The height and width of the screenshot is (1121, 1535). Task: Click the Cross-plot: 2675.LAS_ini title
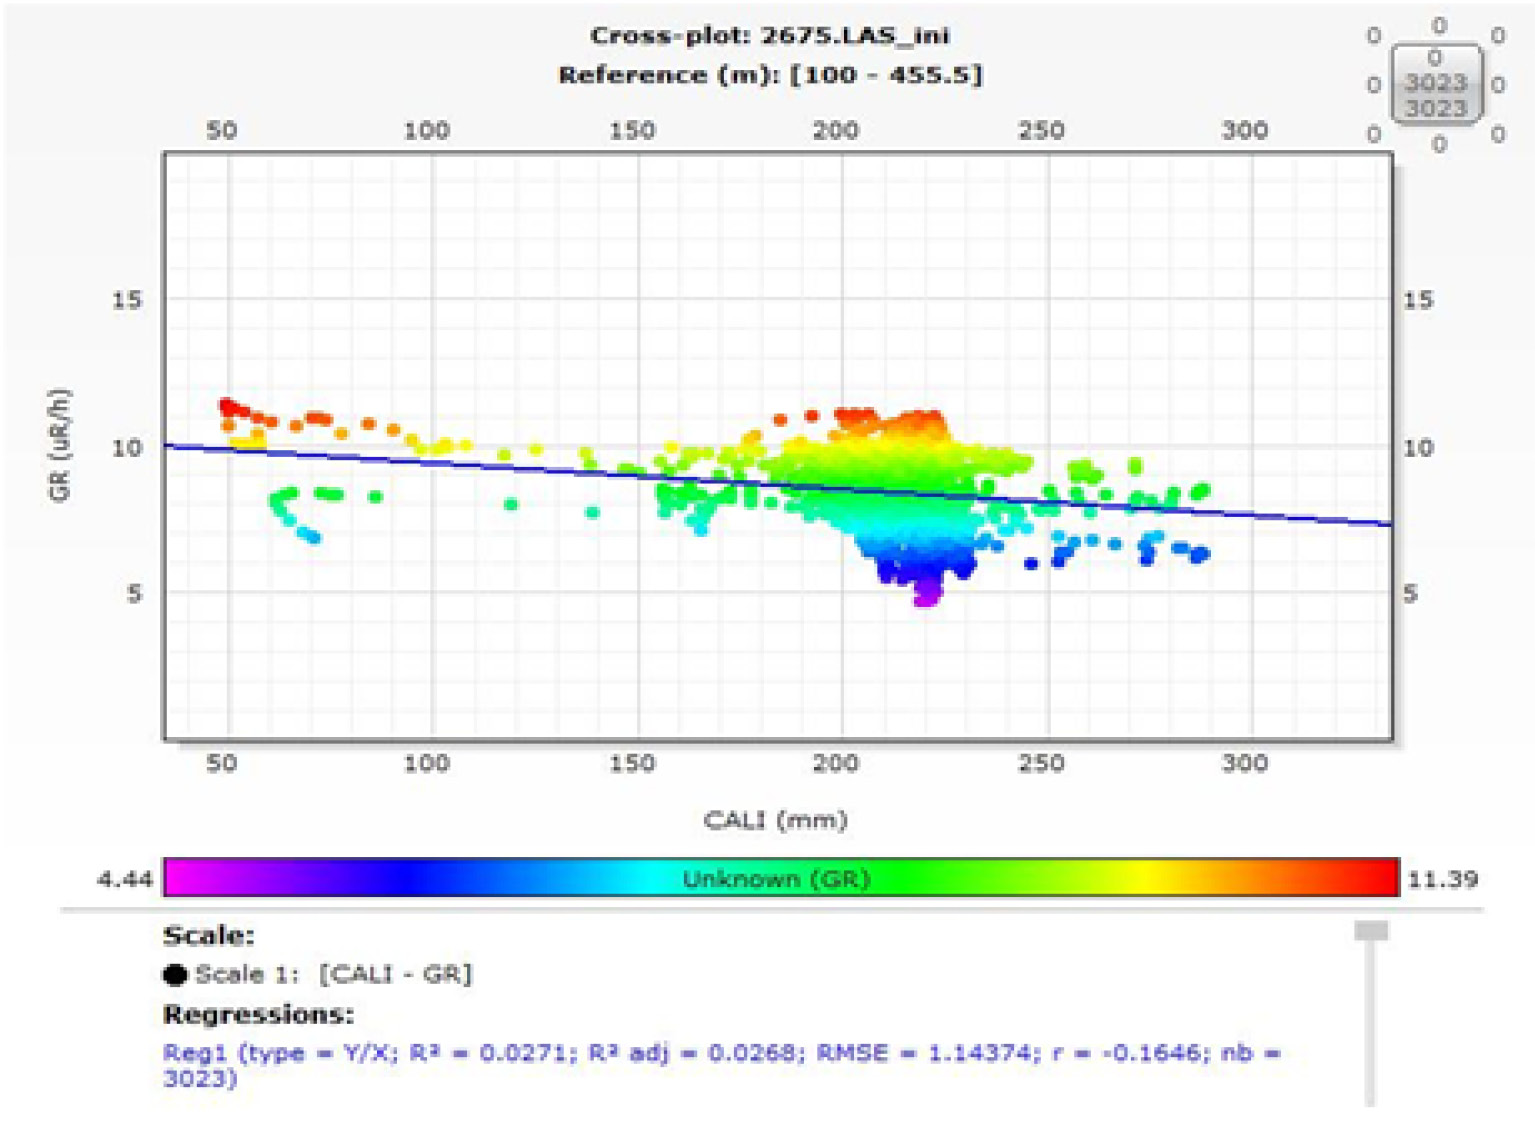pos(769,36)
